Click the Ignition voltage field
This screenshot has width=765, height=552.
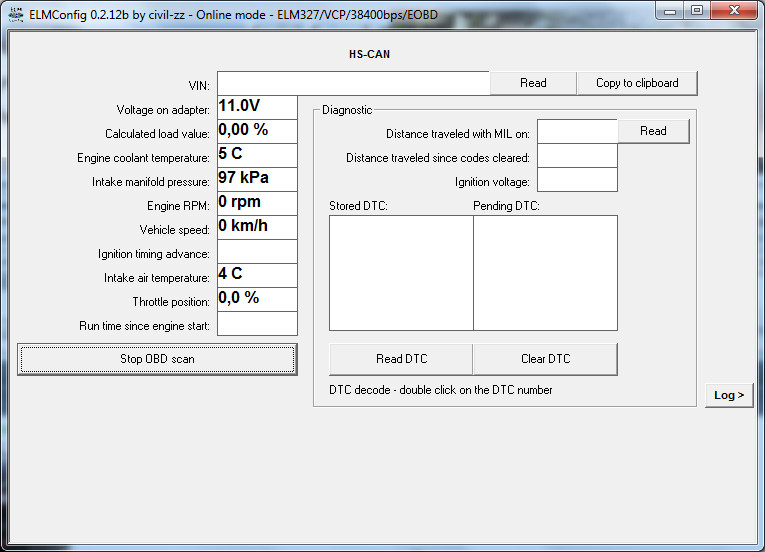click(x=577, y=180)
